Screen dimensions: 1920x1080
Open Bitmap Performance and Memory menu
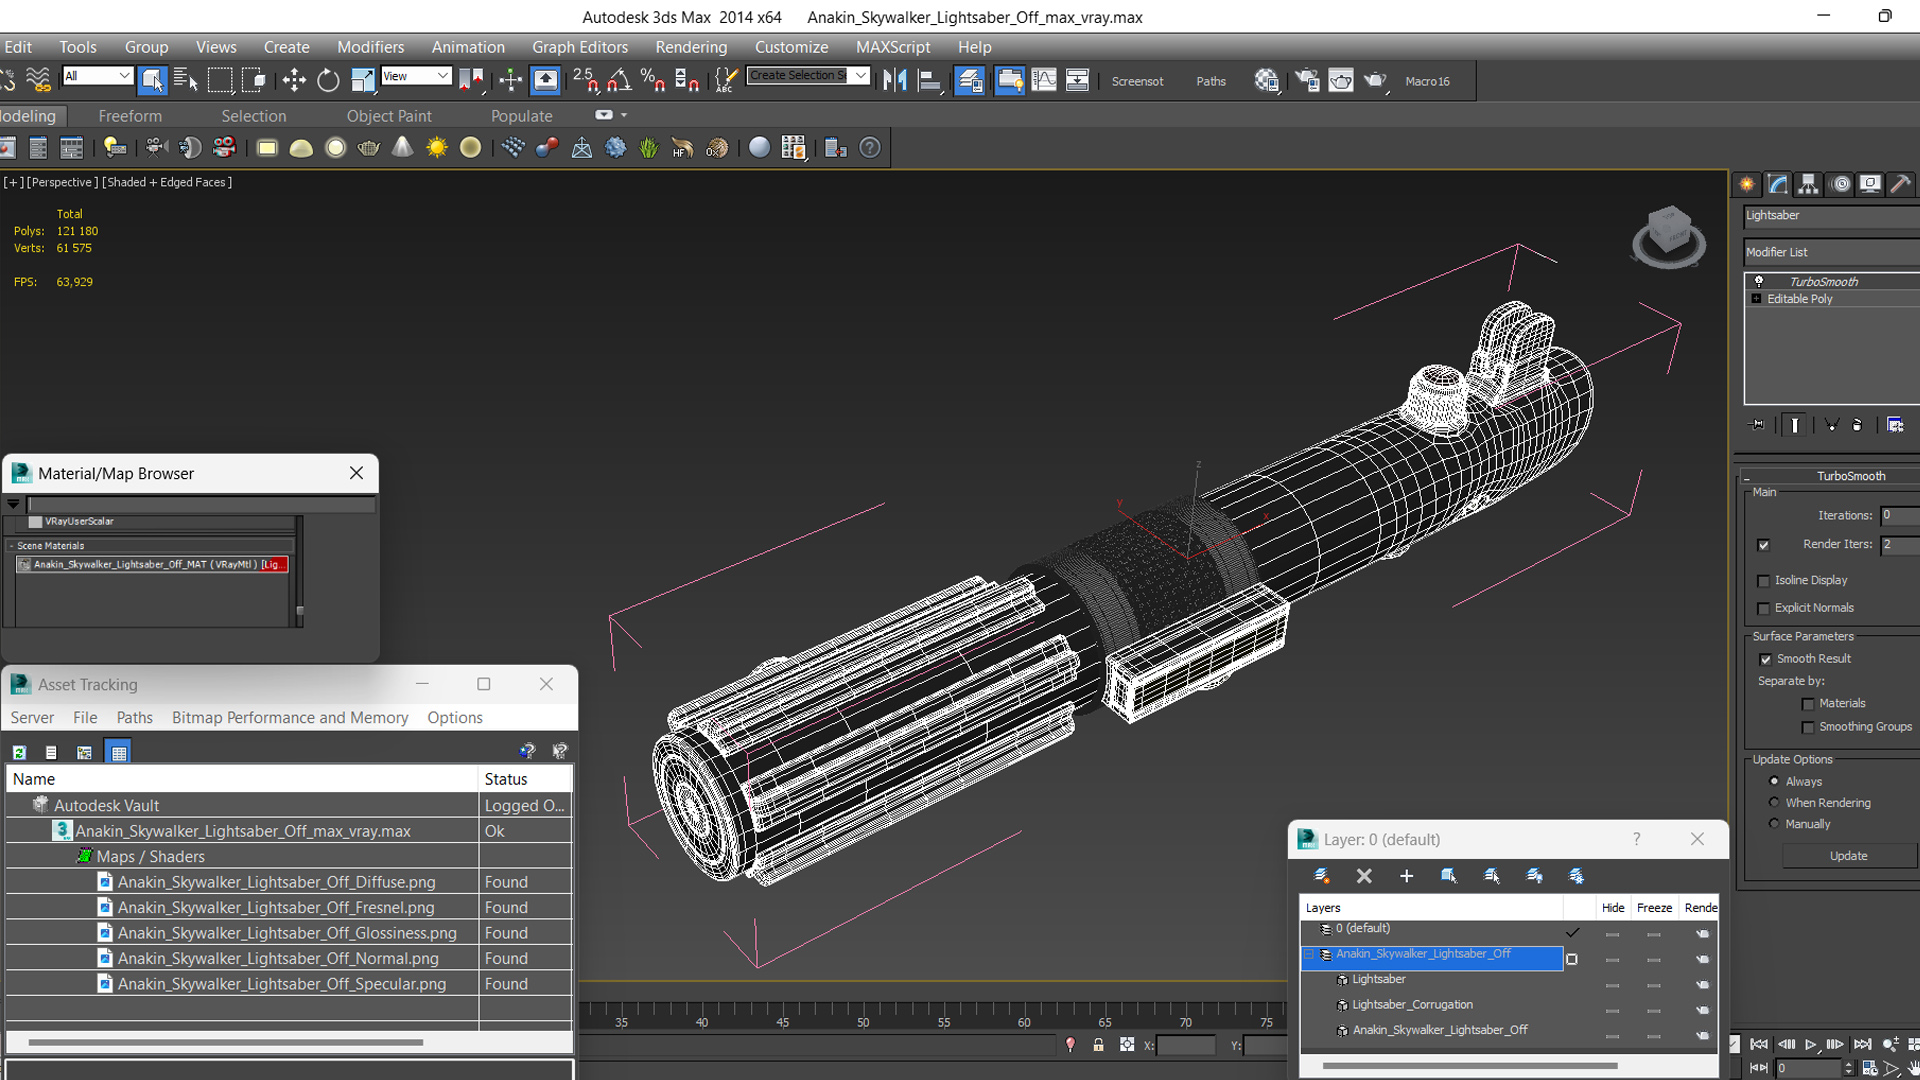point(290,718)
